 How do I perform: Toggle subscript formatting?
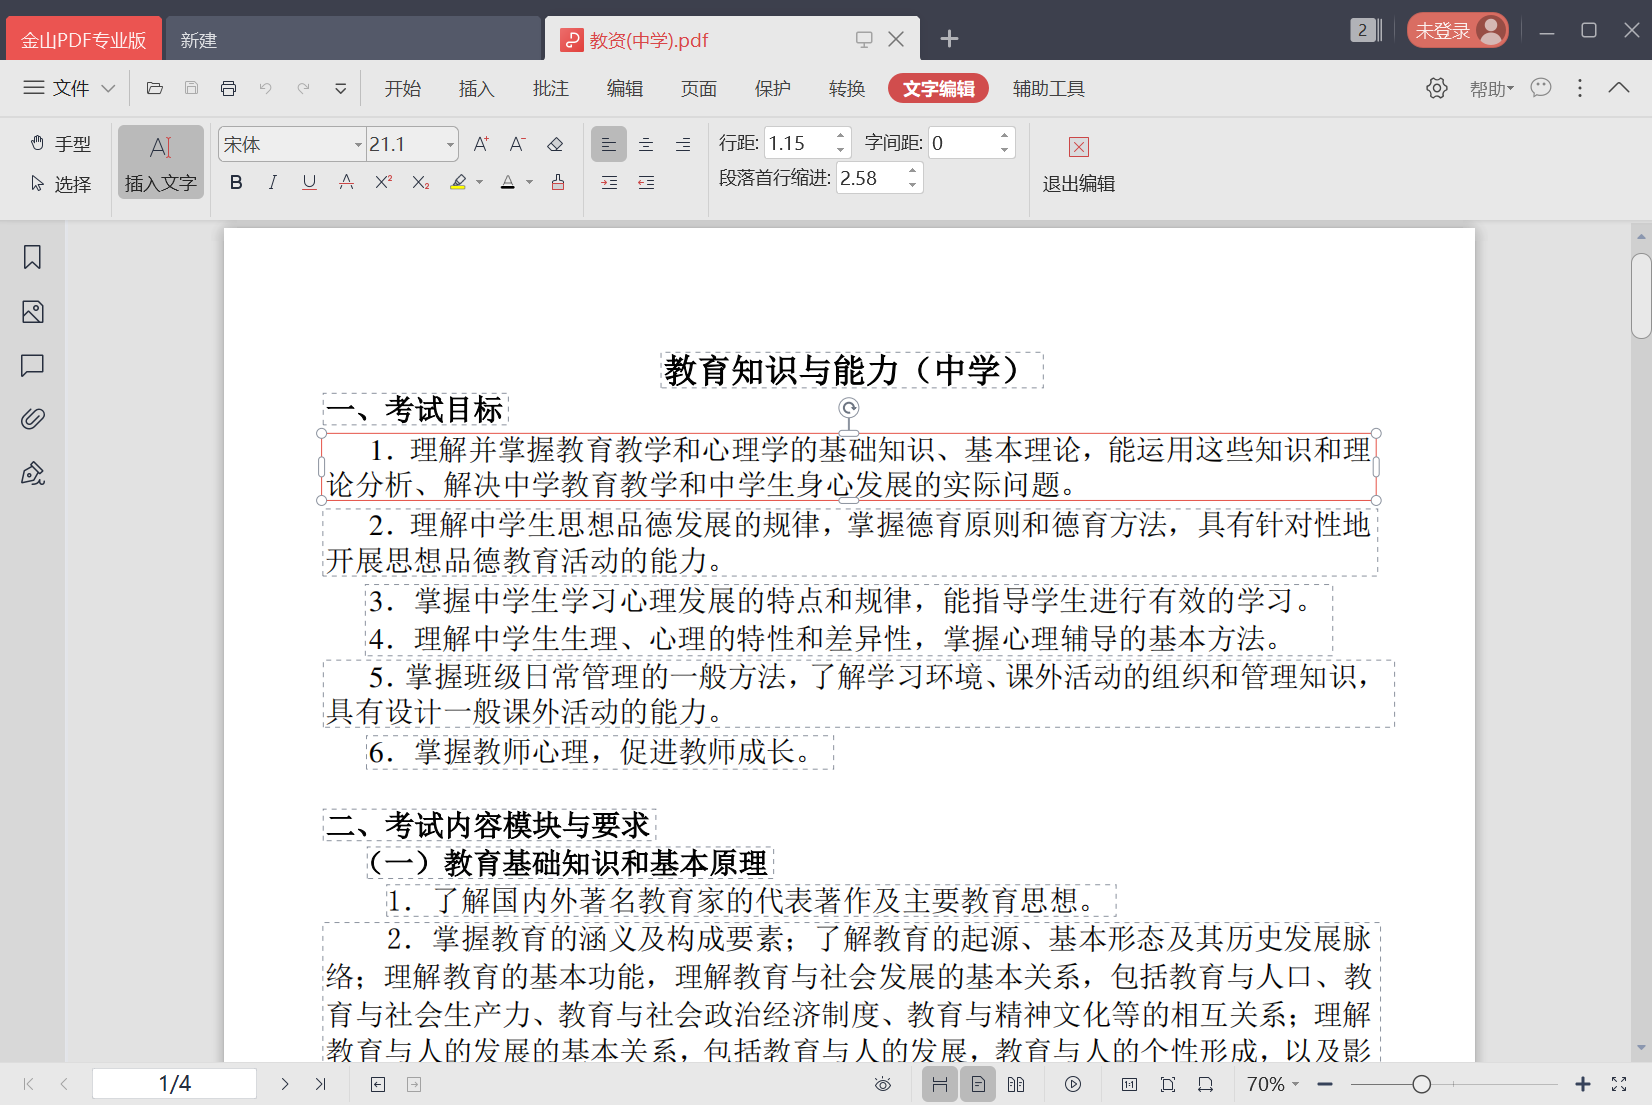pos(421,182)
